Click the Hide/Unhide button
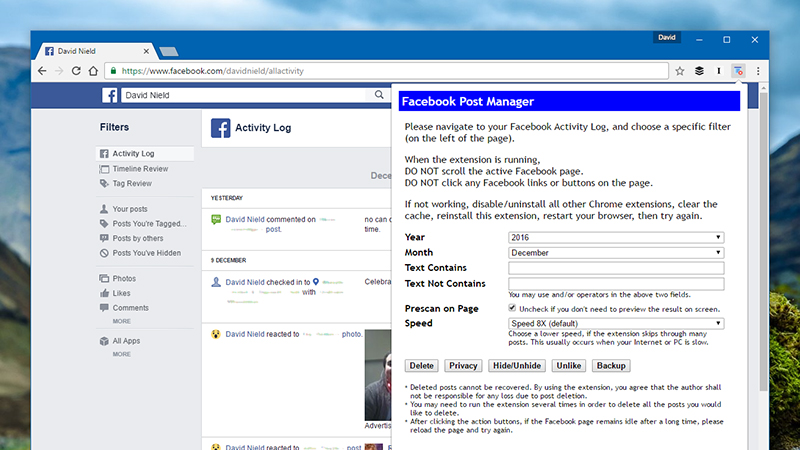The width and height of the screenshot is (800, 450). [517, 366]
